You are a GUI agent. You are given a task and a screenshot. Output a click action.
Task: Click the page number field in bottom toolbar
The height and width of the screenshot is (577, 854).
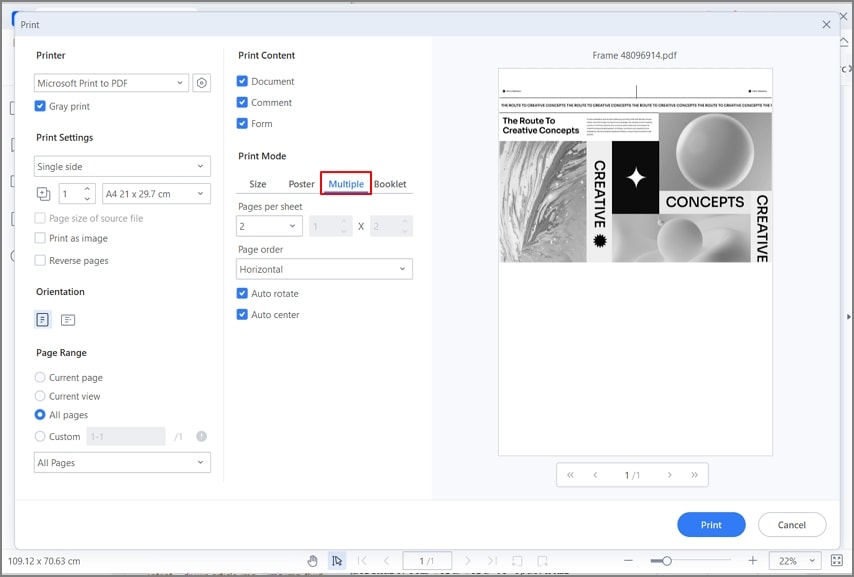click(x=427, y=561)
